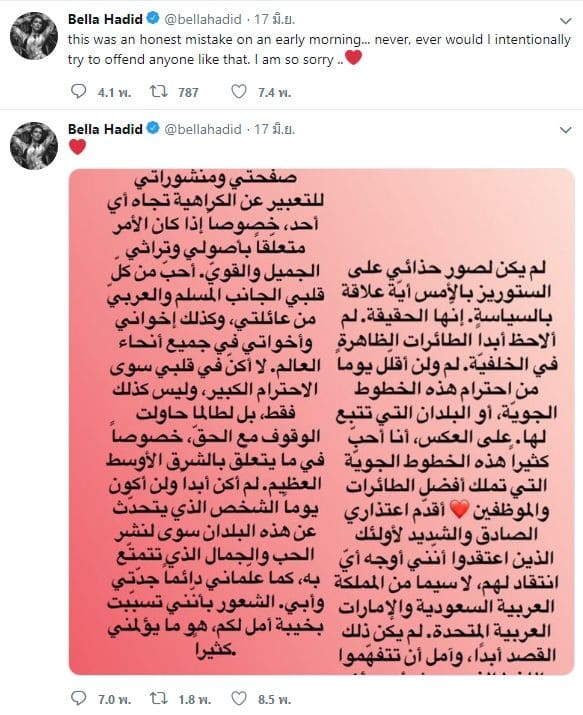
Task: Click @bellahadid handle on second tweet
Action: click(202, 129)
